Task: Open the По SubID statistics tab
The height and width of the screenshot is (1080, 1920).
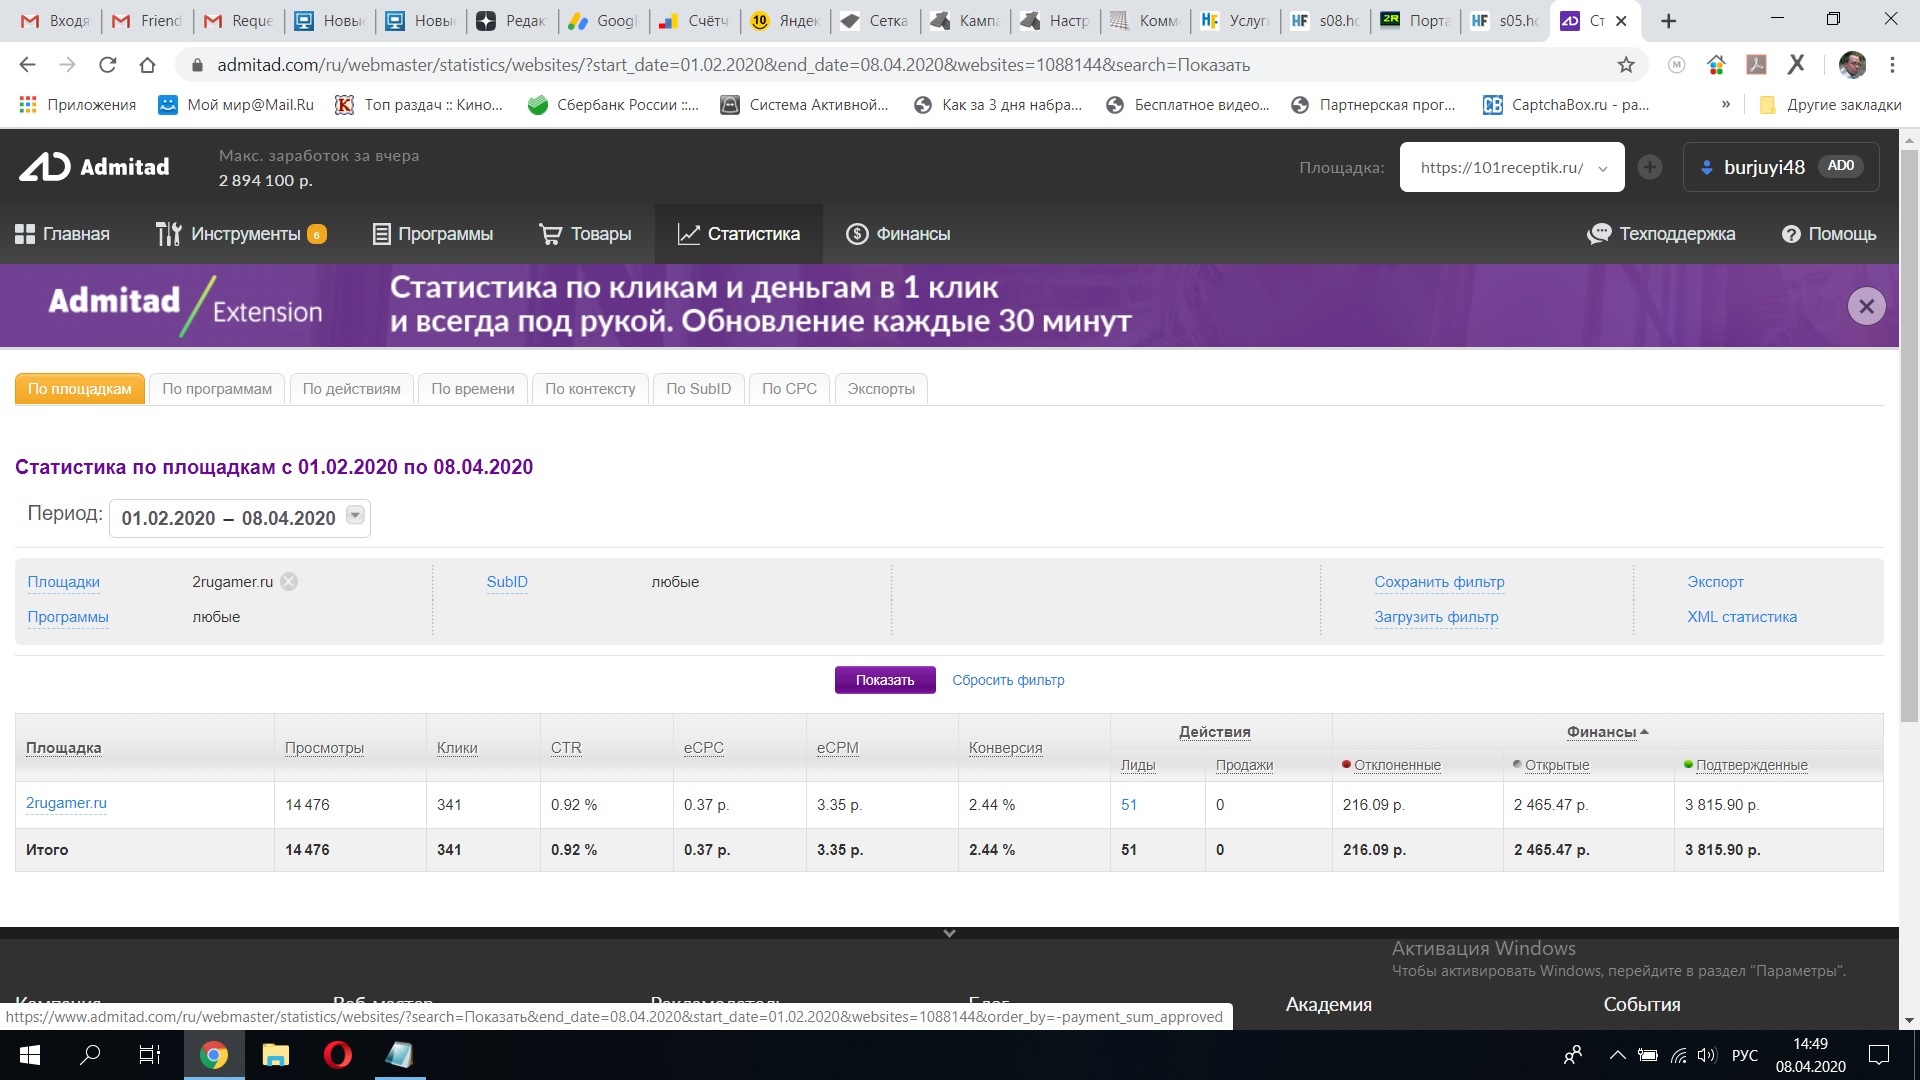Action: (698, 389)
